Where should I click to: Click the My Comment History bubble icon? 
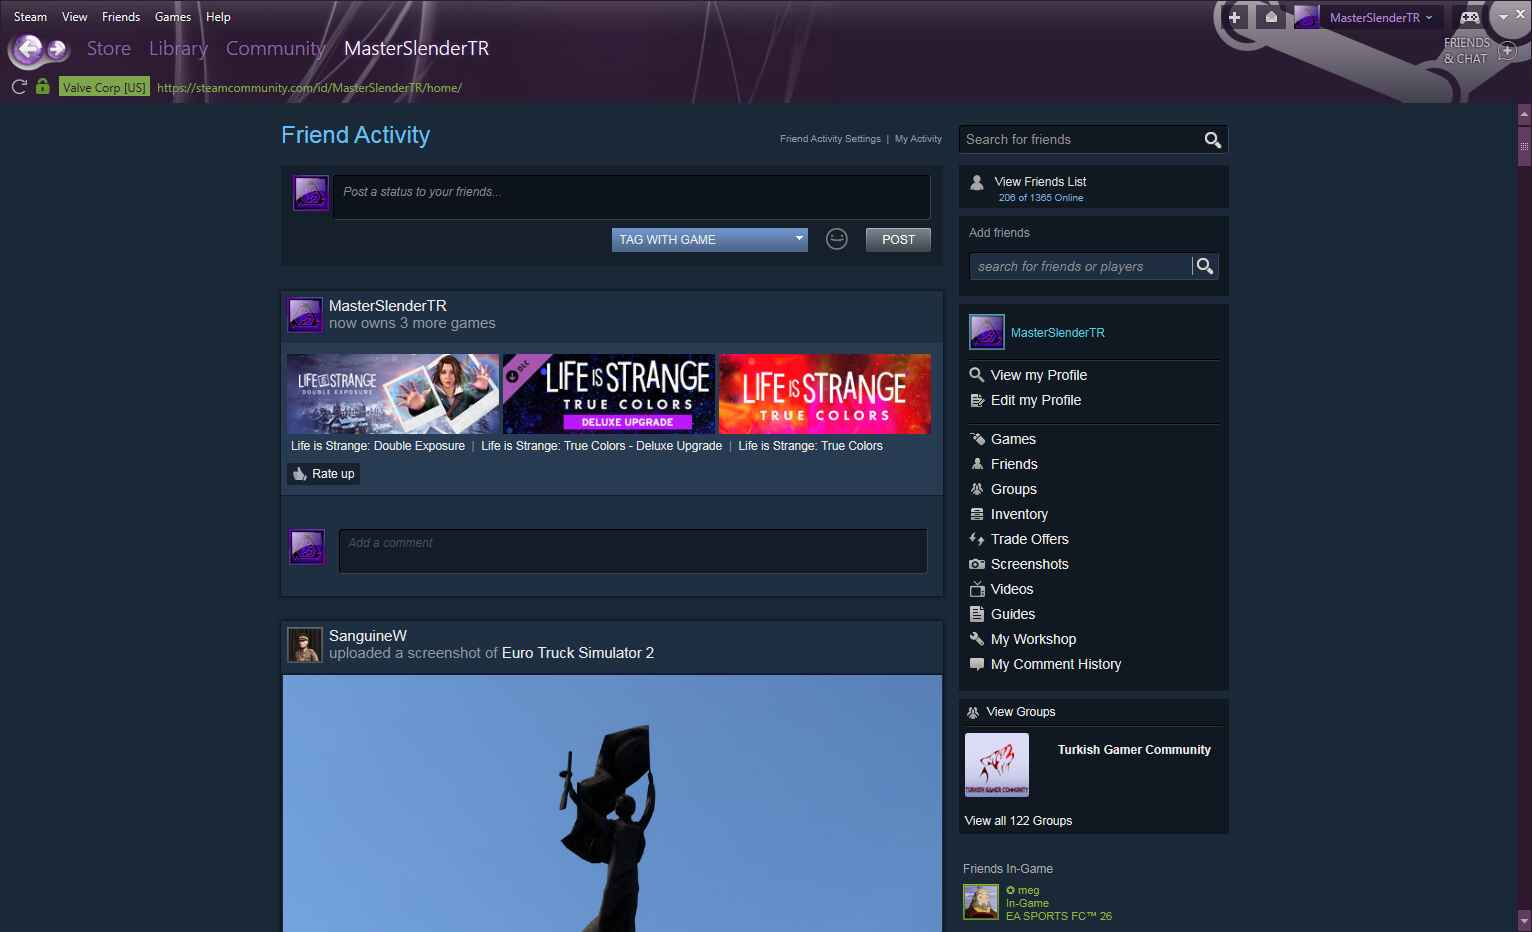[x=977, y=664]
